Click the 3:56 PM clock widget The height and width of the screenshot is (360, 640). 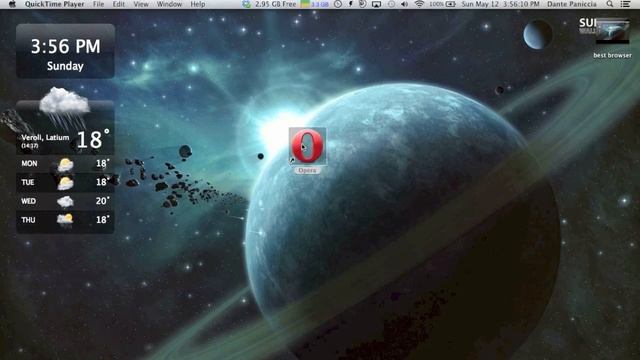pyautogui.click(x=65, y=51)
